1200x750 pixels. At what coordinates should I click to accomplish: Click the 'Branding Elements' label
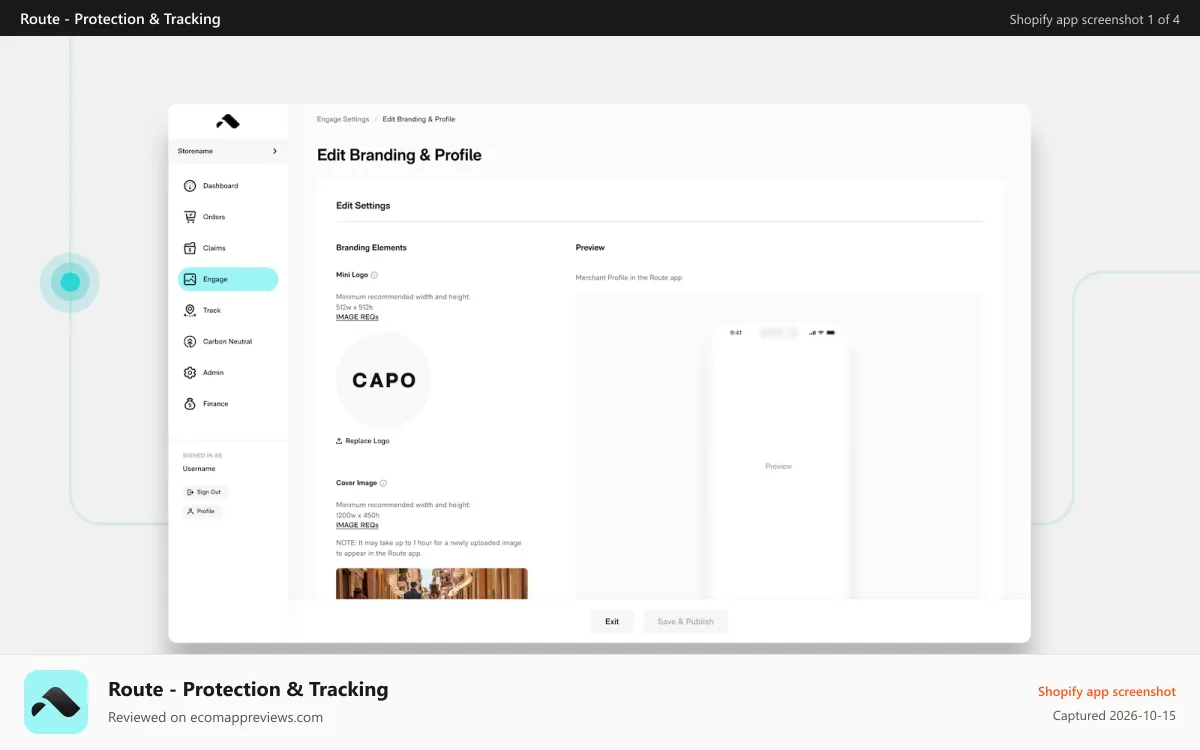[x=371, y=248]
